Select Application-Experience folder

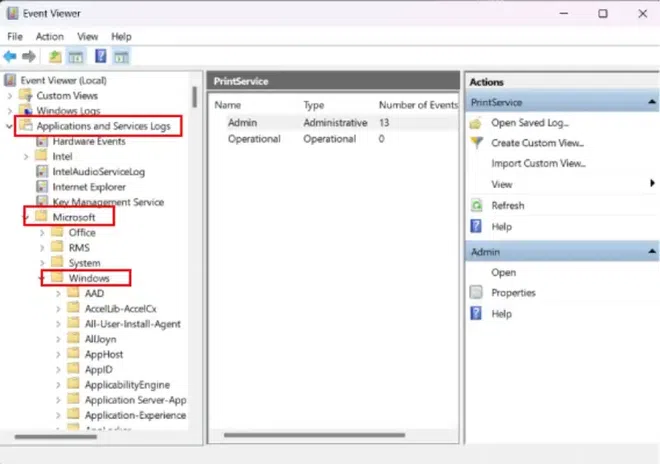pos(135,415)
